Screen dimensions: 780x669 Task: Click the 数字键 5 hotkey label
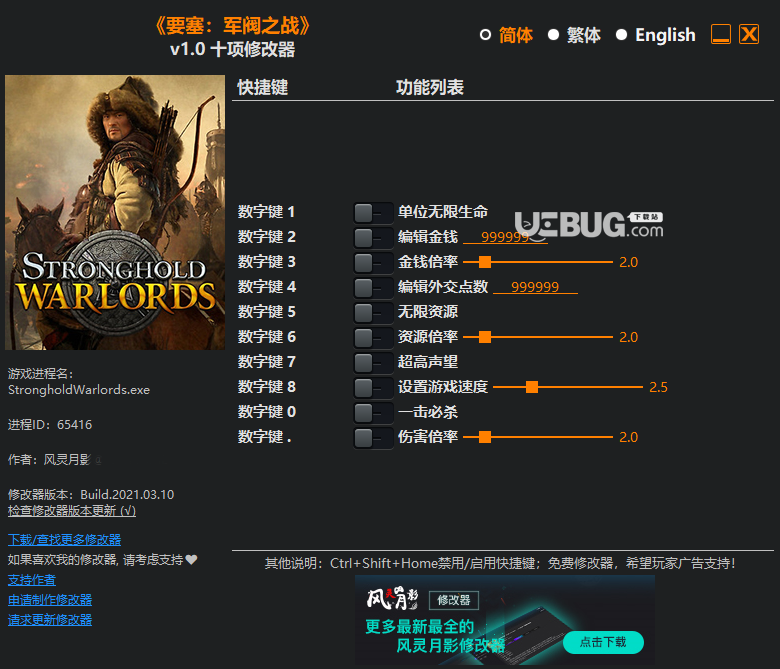[x=266, y=312]
